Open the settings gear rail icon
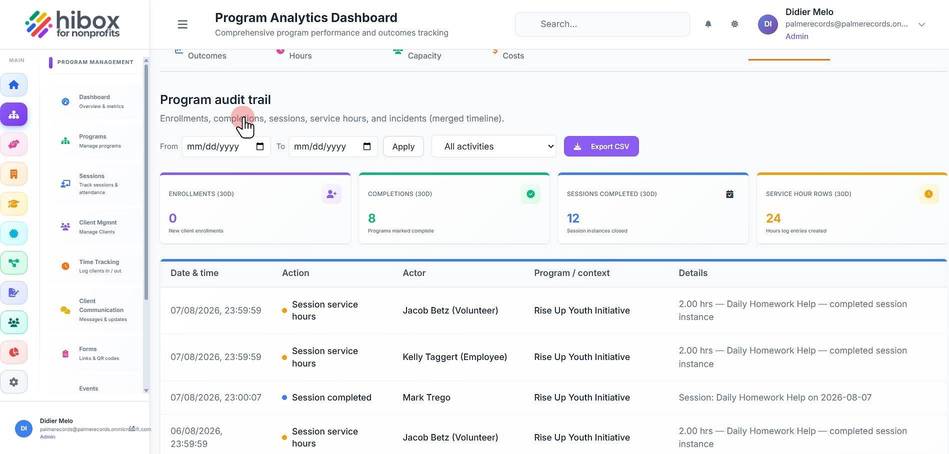 coord(13,382)
